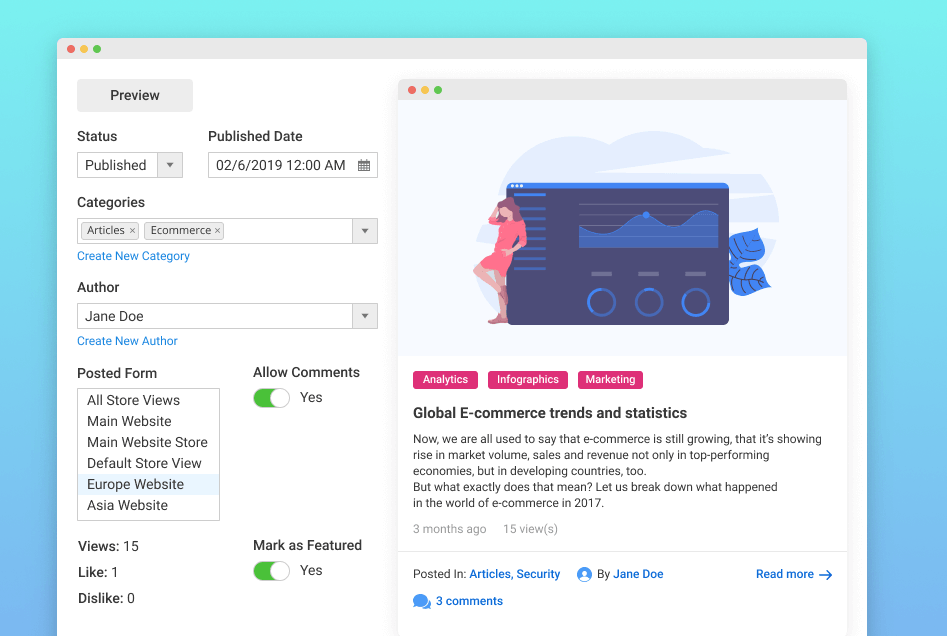The image size is (947, 636).
Task: Open the Published Date calendar picker
Action: pos(364,165)
